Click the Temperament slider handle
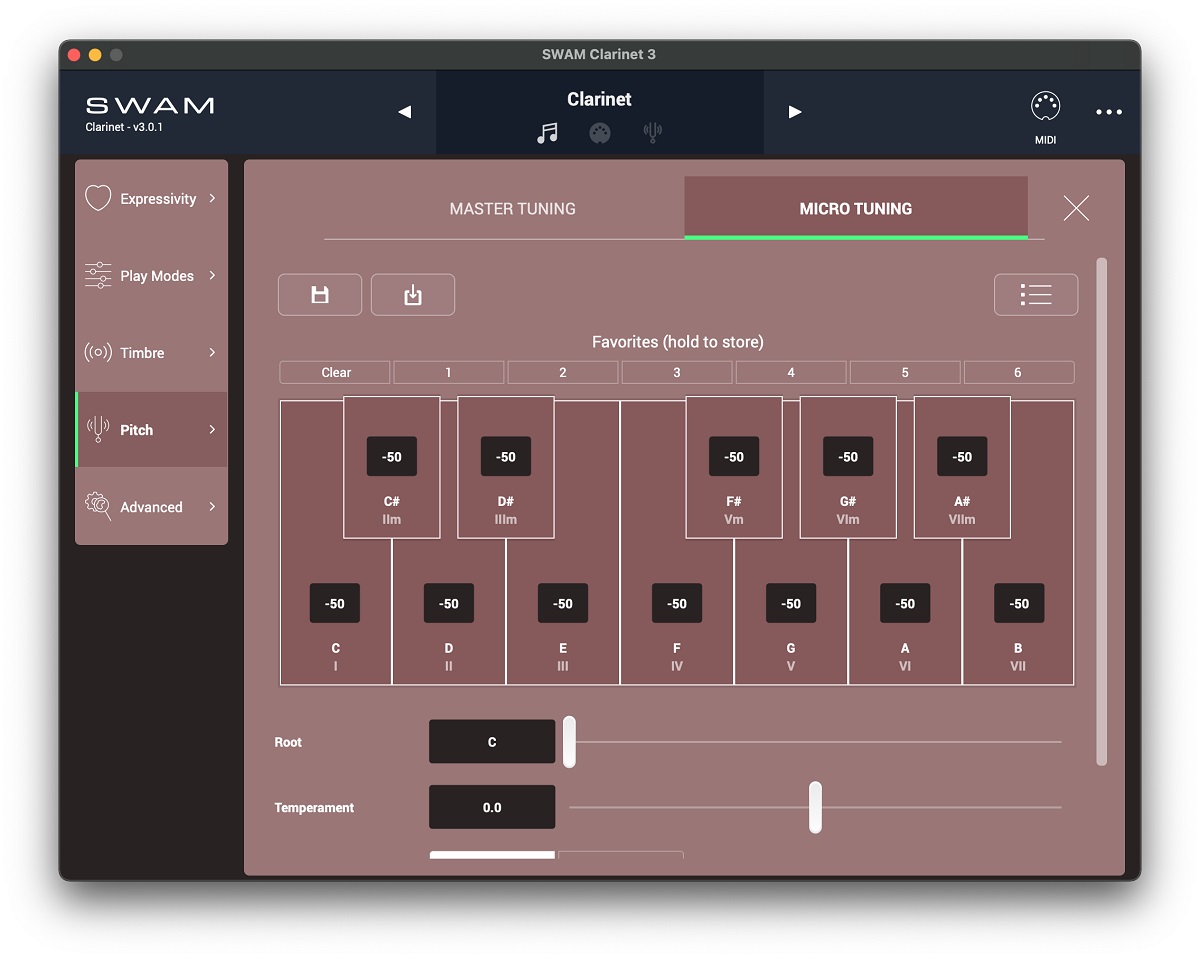The image size is (1200, 959). [x=815, y=807]
